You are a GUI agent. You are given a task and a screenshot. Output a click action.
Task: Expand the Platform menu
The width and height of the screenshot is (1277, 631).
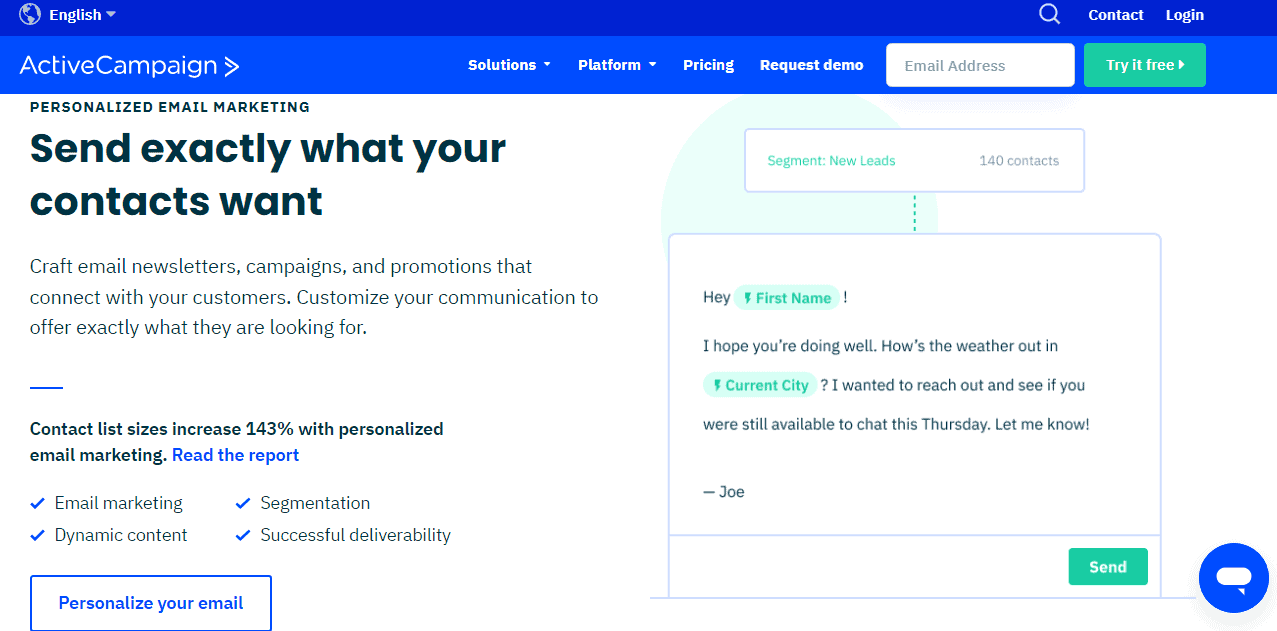click(x=617, y=65)
